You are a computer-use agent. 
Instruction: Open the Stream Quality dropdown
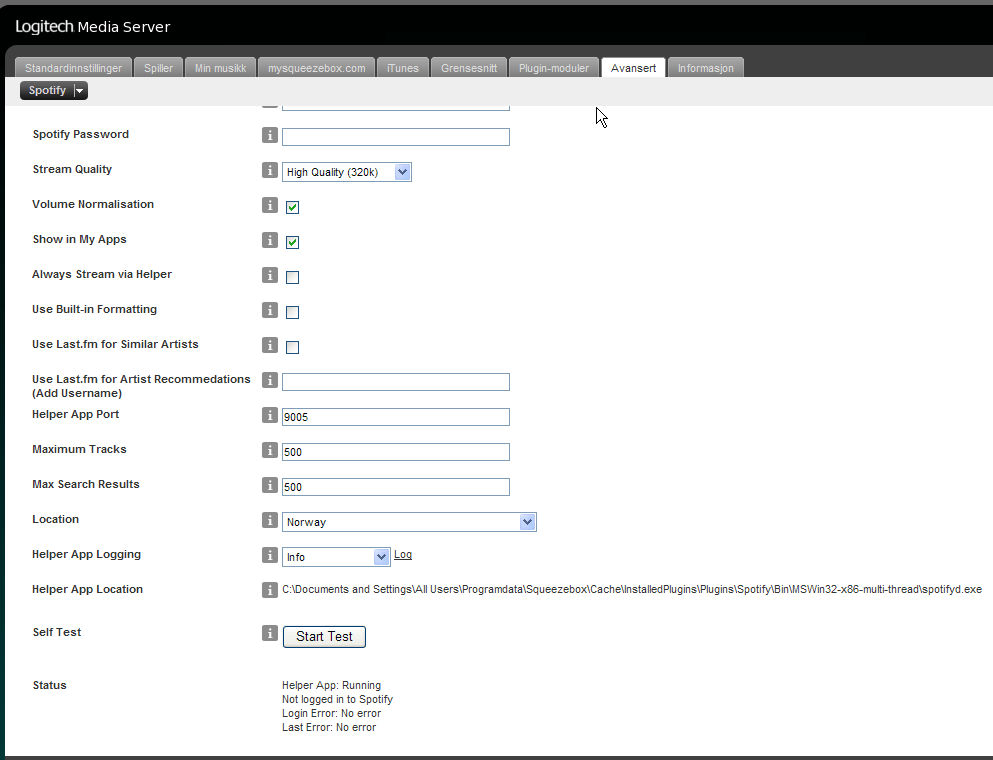[x=346, y=172]
